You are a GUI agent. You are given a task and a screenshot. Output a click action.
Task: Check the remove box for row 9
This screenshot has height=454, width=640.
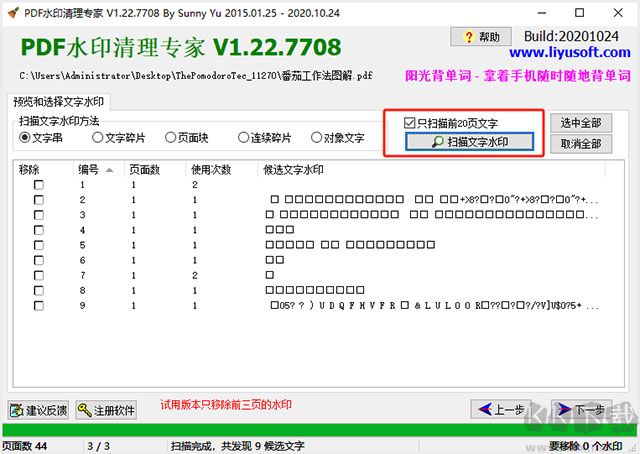pos(39,306)
